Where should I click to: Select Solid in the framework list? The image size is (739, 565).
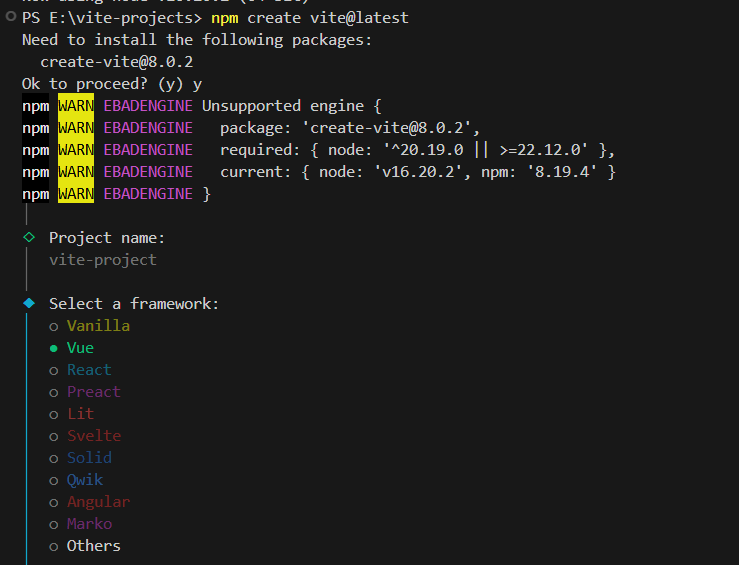pyautogui.click(x=81, y=458)
